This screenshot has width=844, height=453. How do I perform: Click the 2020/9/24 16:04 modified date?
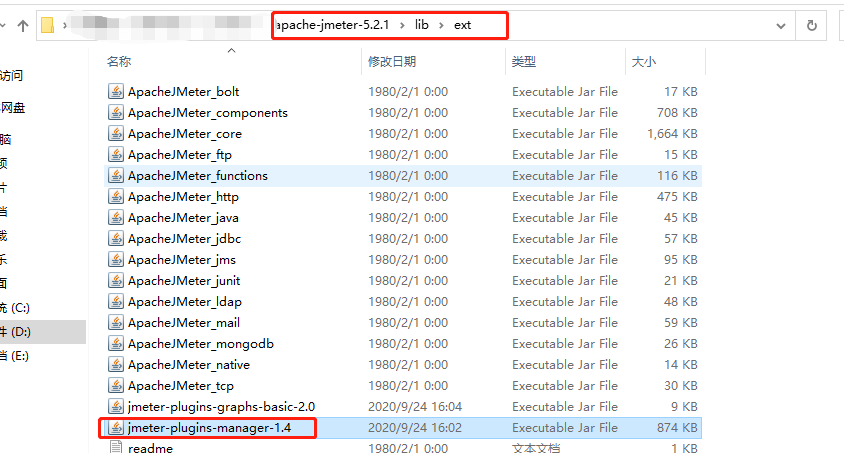[x=415, y=406]
